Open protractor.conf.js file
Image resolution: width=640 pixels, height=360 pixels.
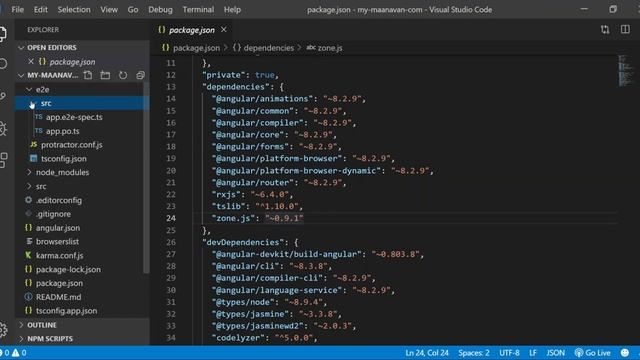pyautogui.click(x=71, y=144)
